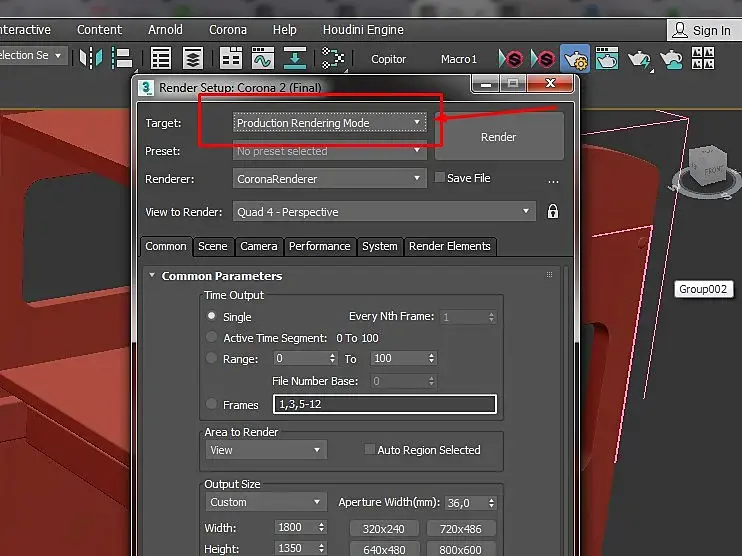The height and width of the screenshot is (556, 742).
Task: Open the Help menu
Action: (284, 30)
